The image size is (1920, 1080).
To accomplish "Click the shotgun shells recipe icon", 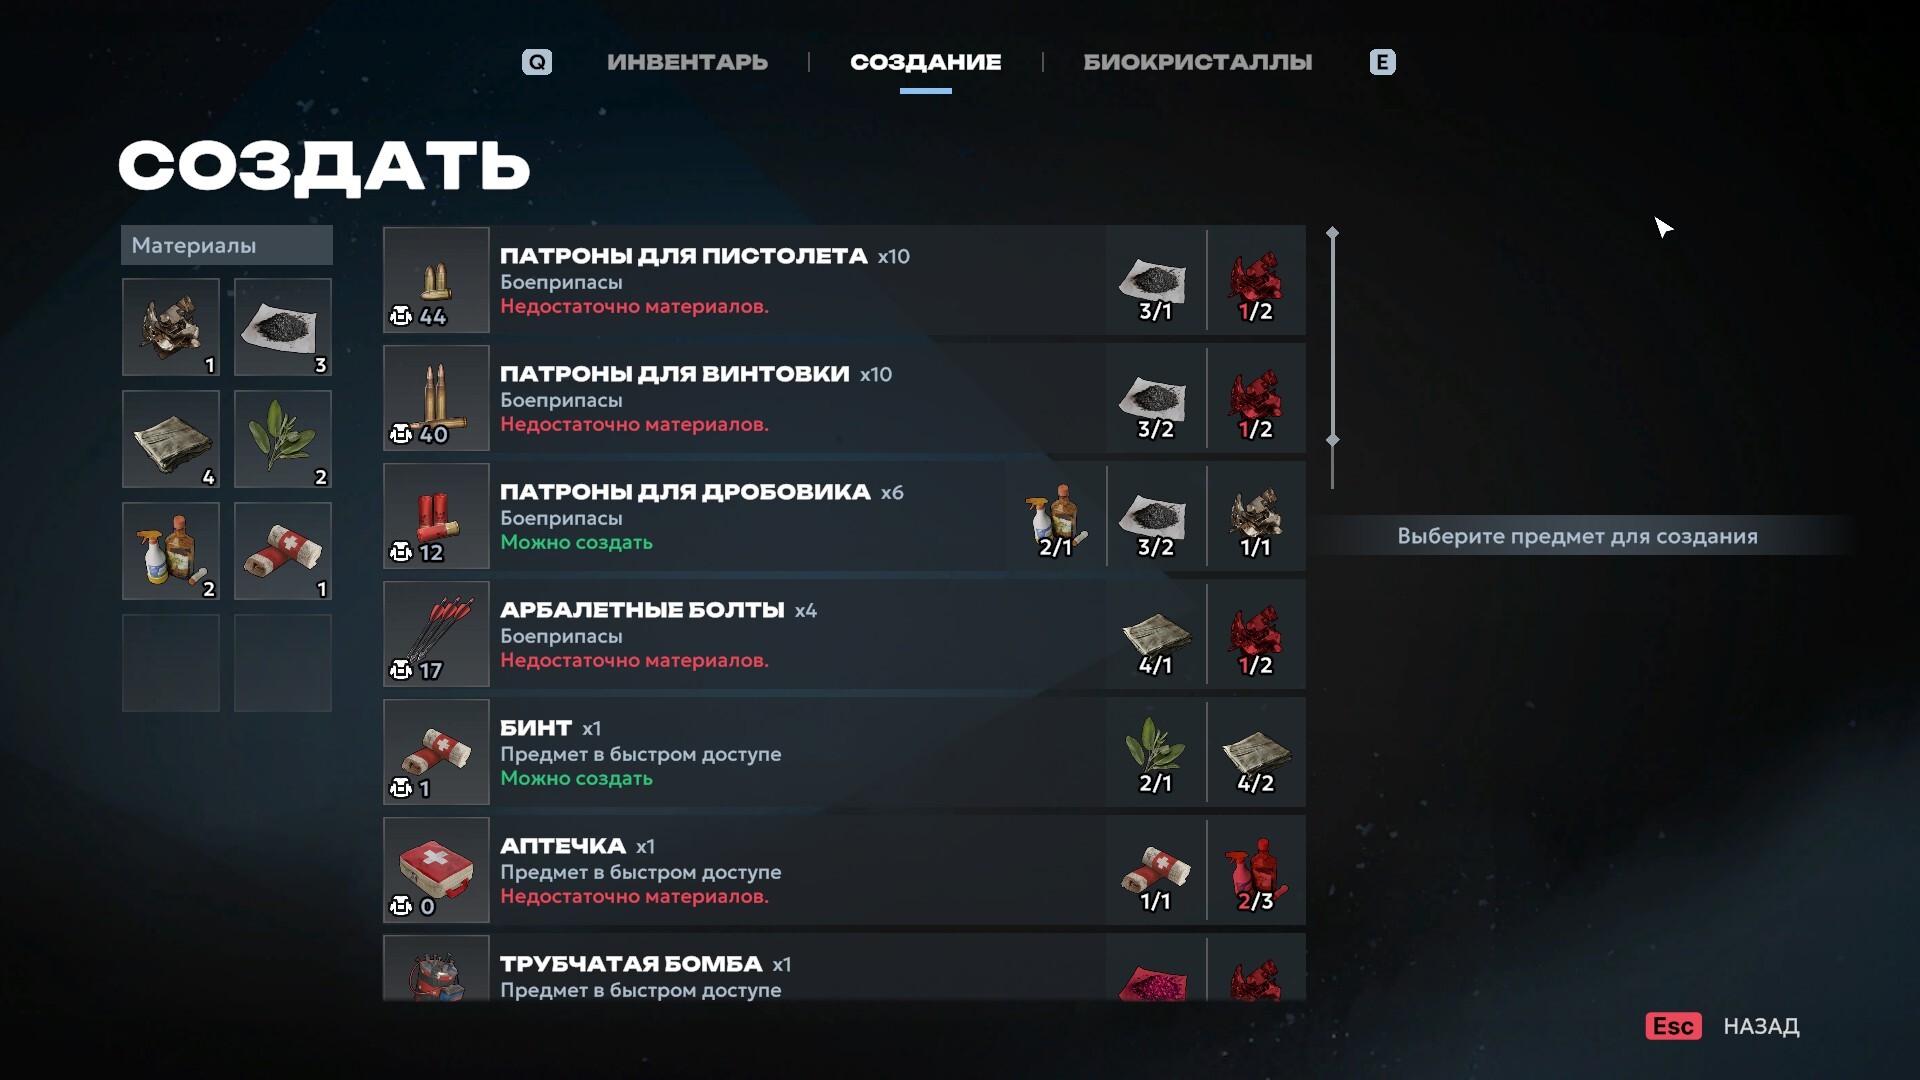I will point(436,516).
